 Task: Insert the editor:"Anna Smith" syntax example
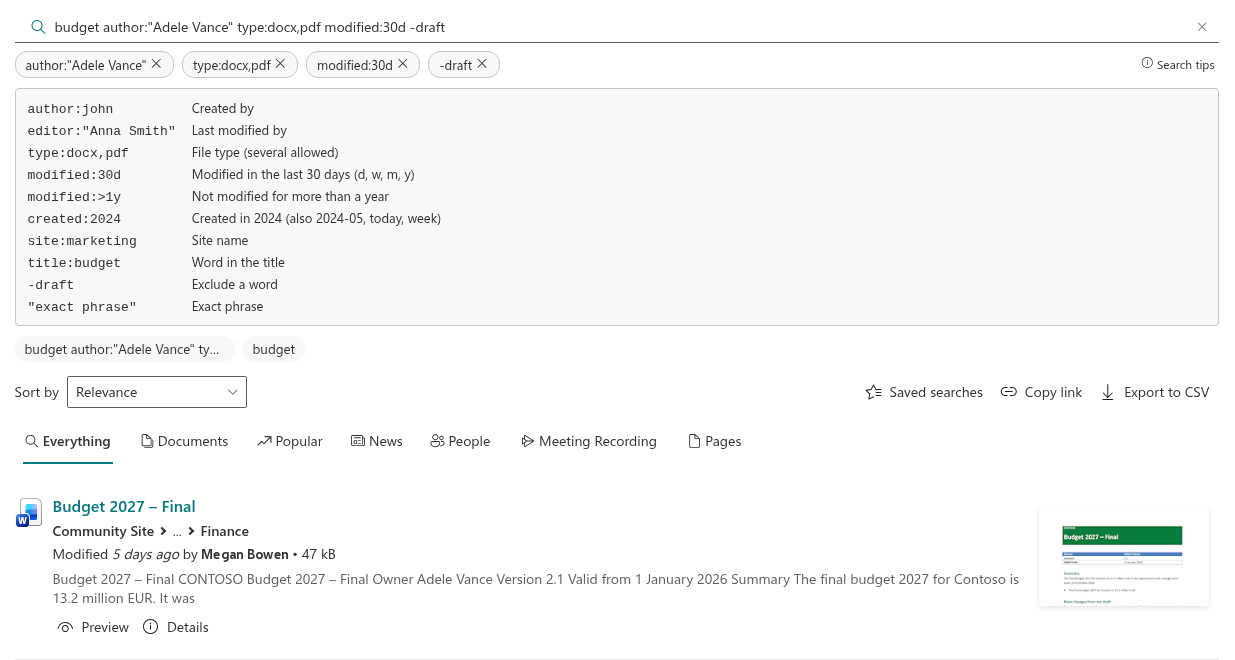point(101,131)
